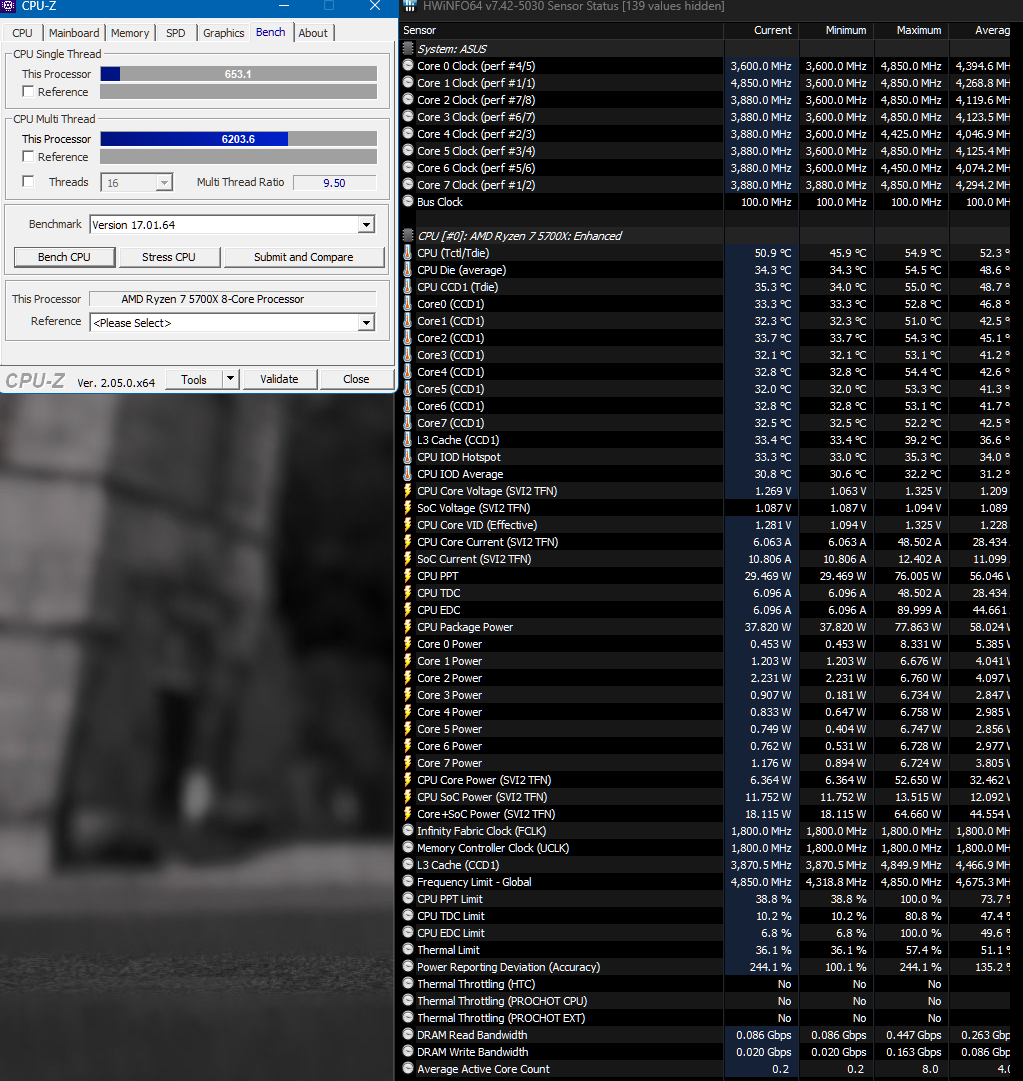
Task: Click the Close button in CPU-Z
Action: [x=356, y=379]
